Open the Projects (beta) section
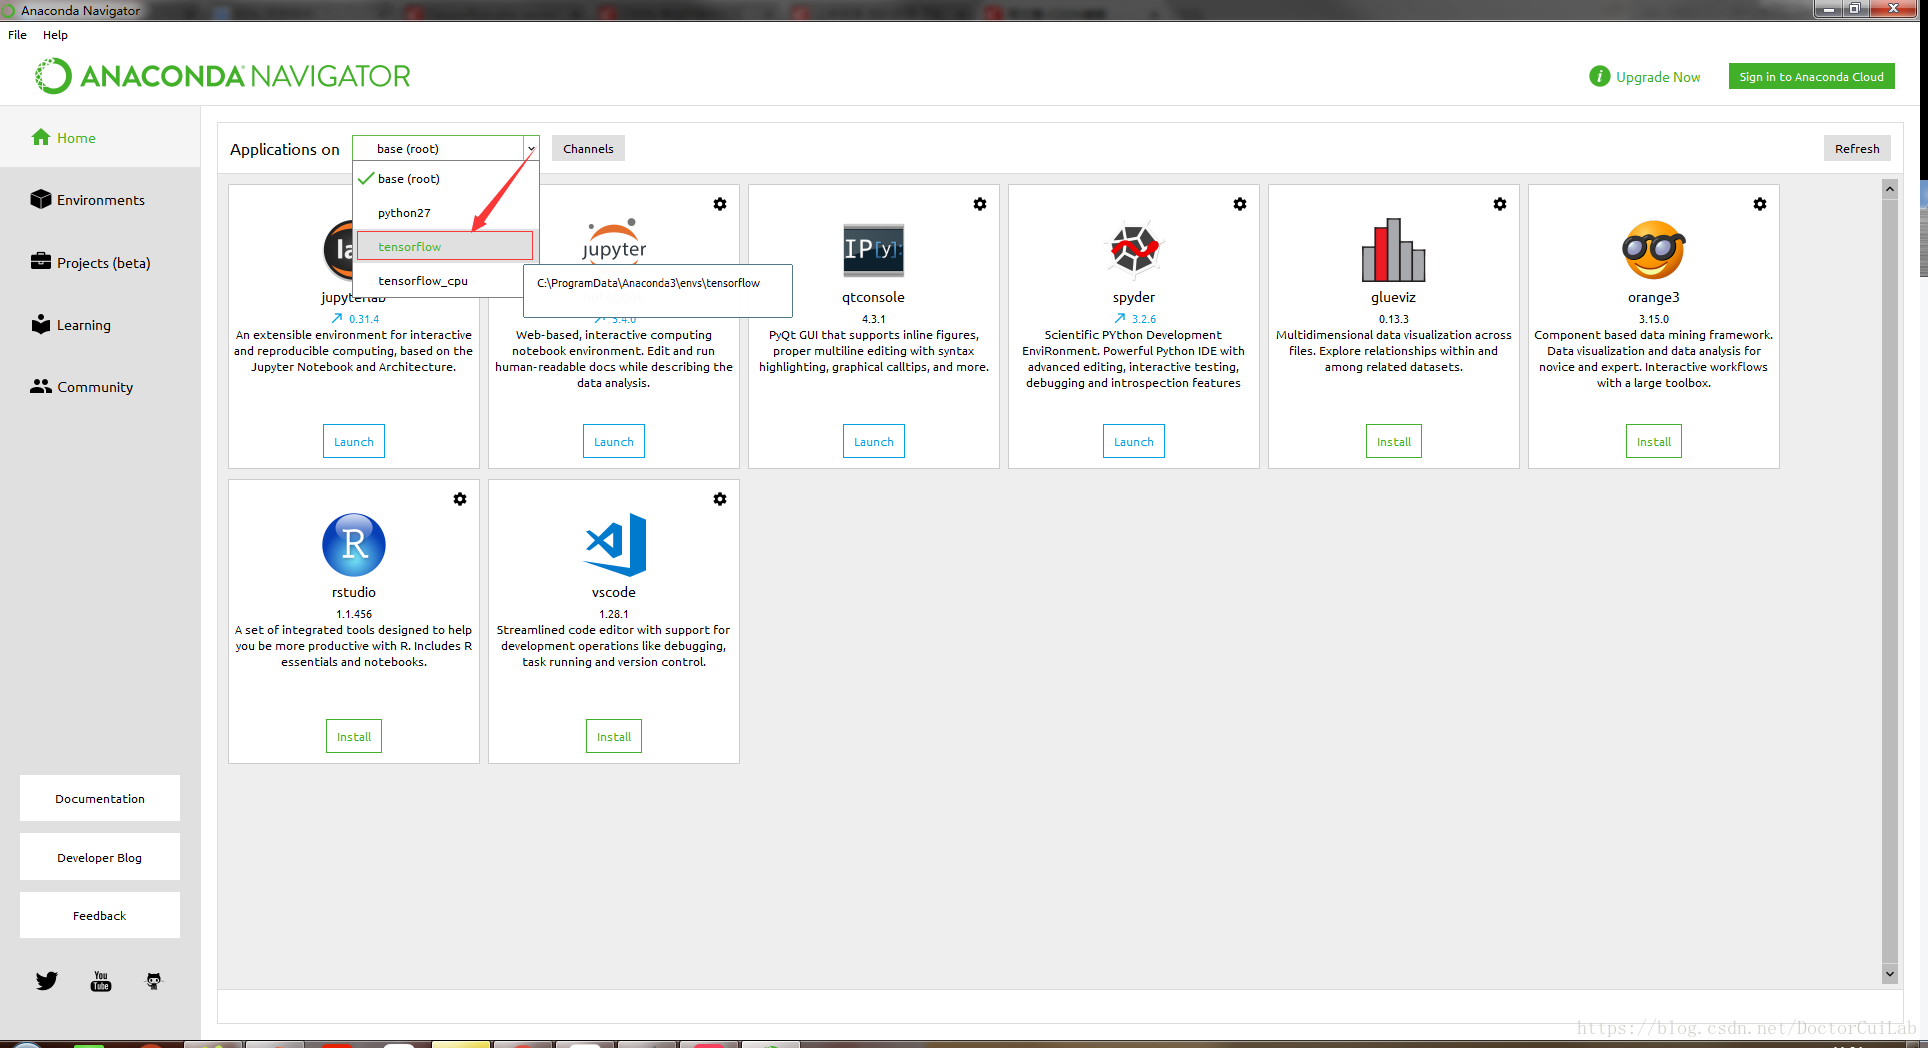This screenshot has width=1928, height=1048. [100, 262]
